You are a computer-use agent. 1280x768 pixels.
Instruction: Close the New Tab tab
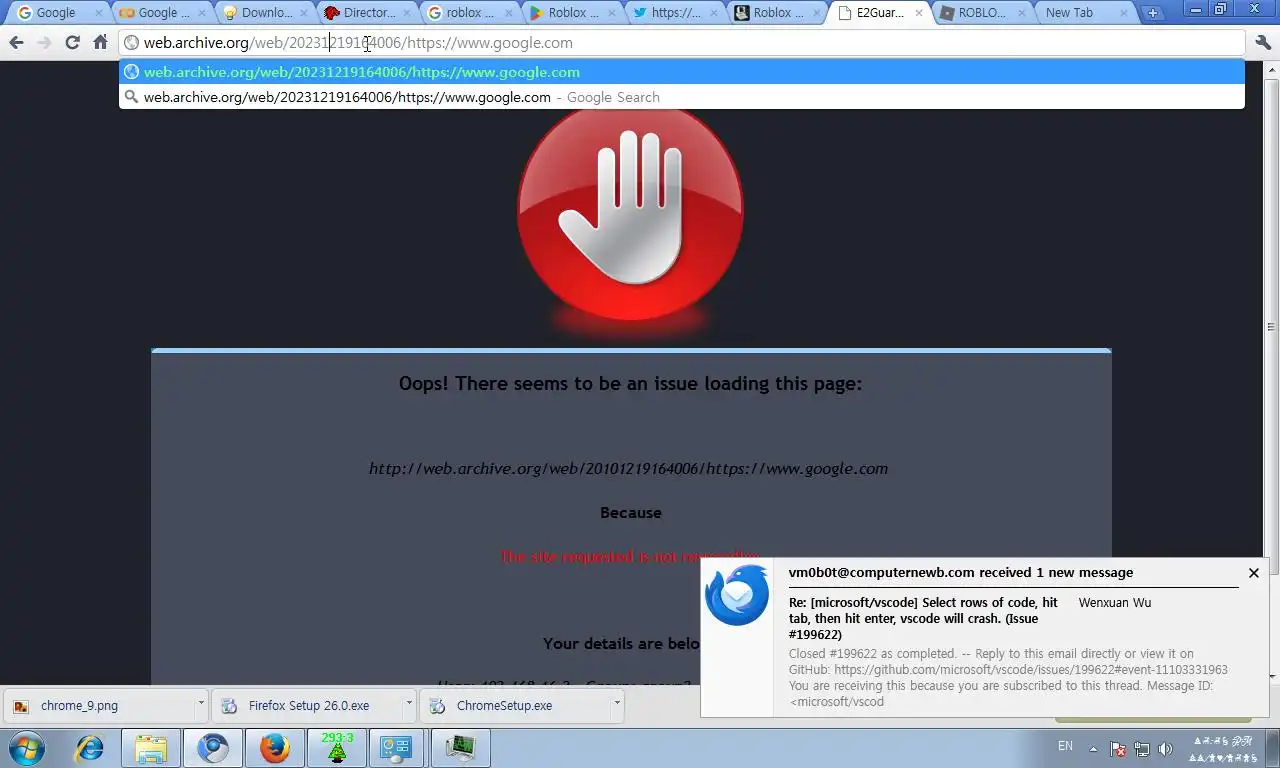click(x=1123, y=13)
